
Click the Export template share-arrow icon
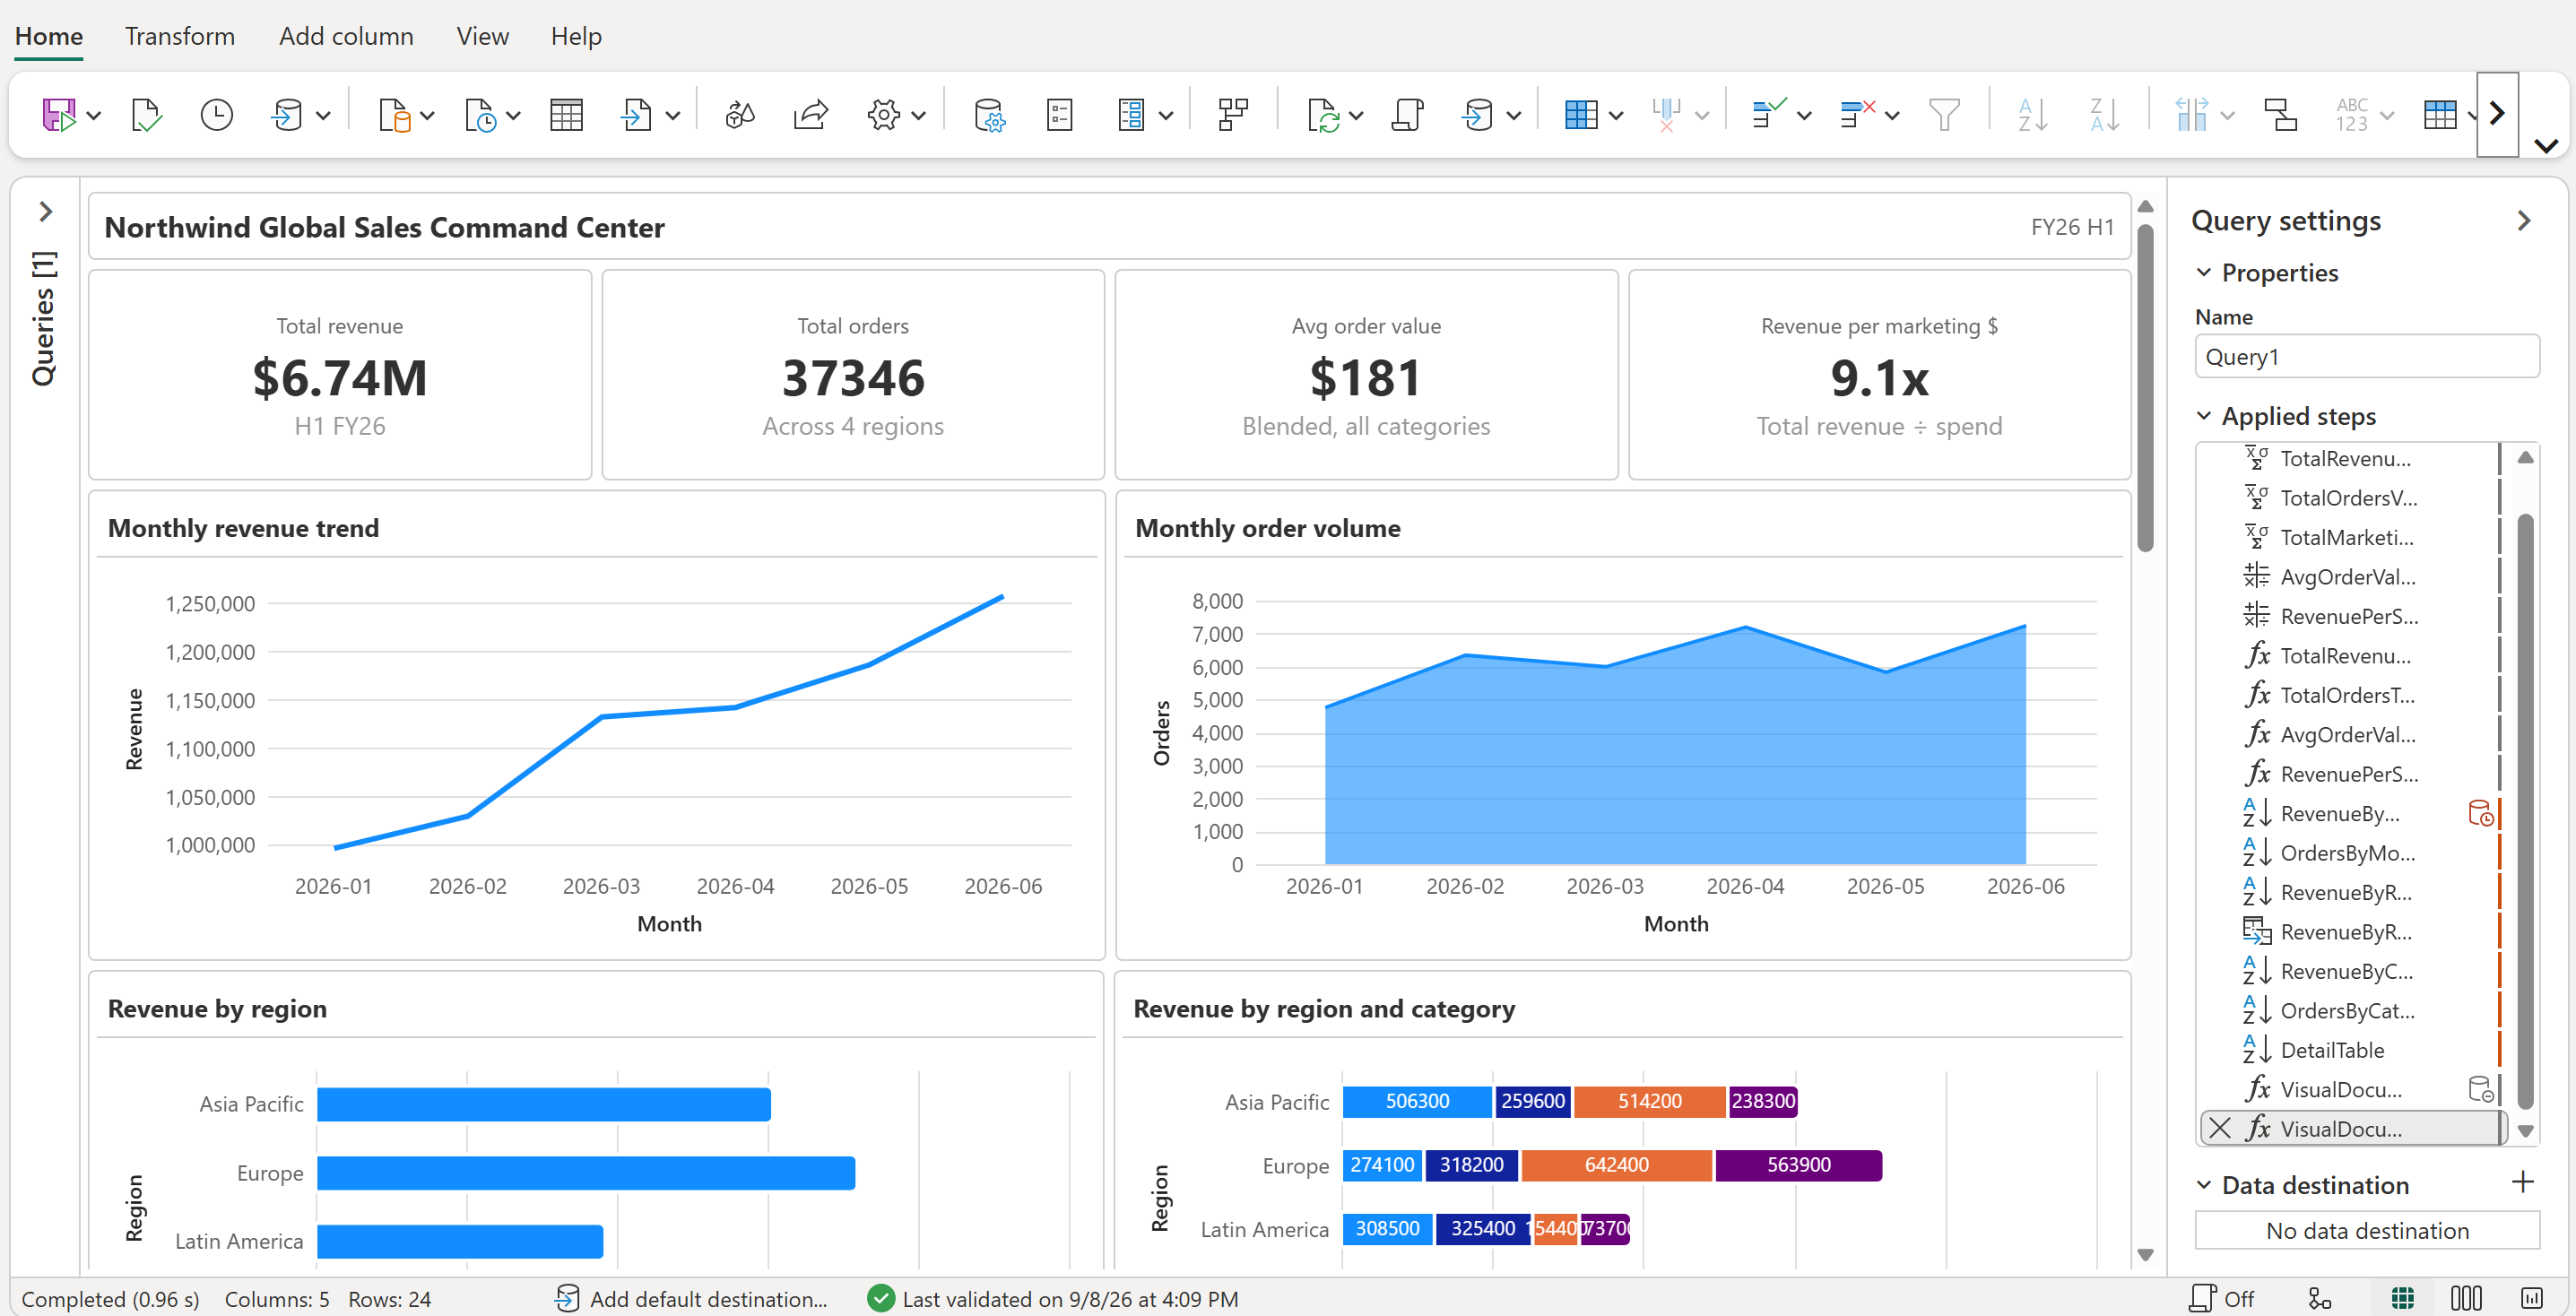[x=811, y=114]
